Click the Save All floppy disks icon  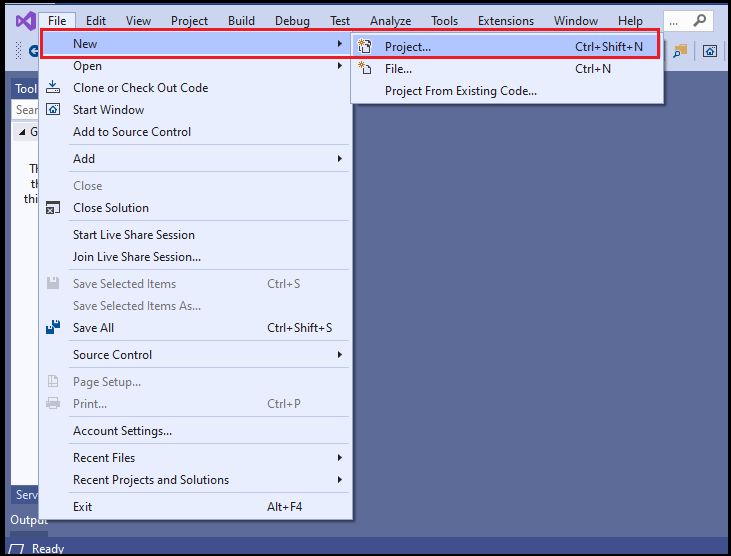[x=53, y=327]
